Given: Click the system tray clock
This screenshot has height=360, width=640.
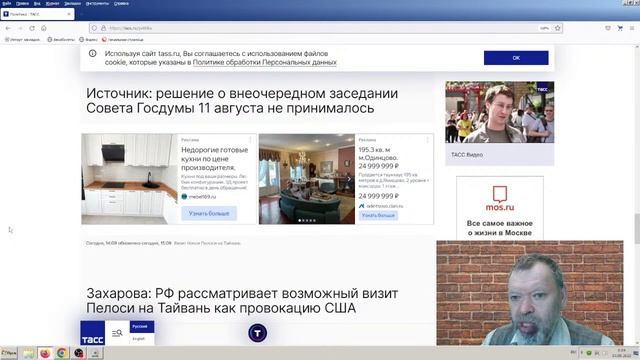Looking at the screenshot, I should tap(621, 353).
